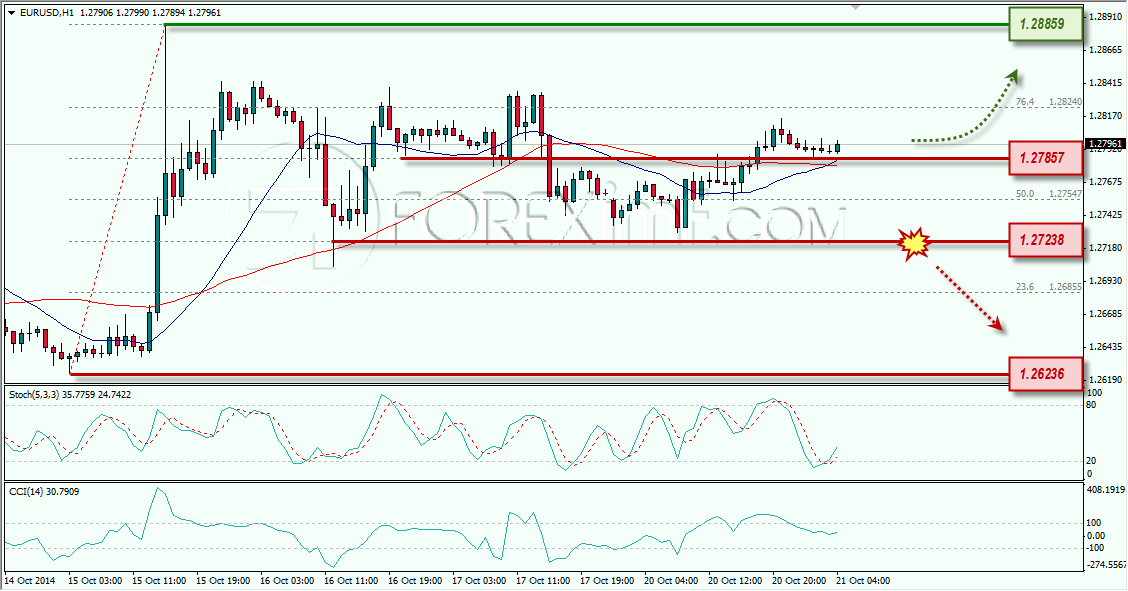Click the Stochastic scale value 20
This screenshot has width=1128, height=591.
[1091, 461]
